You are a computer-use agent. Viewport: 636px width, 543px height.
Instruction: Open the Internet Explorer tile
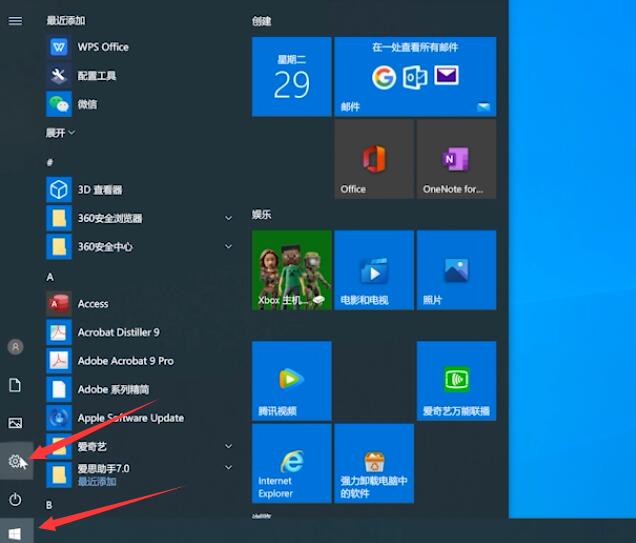(292, 464)
